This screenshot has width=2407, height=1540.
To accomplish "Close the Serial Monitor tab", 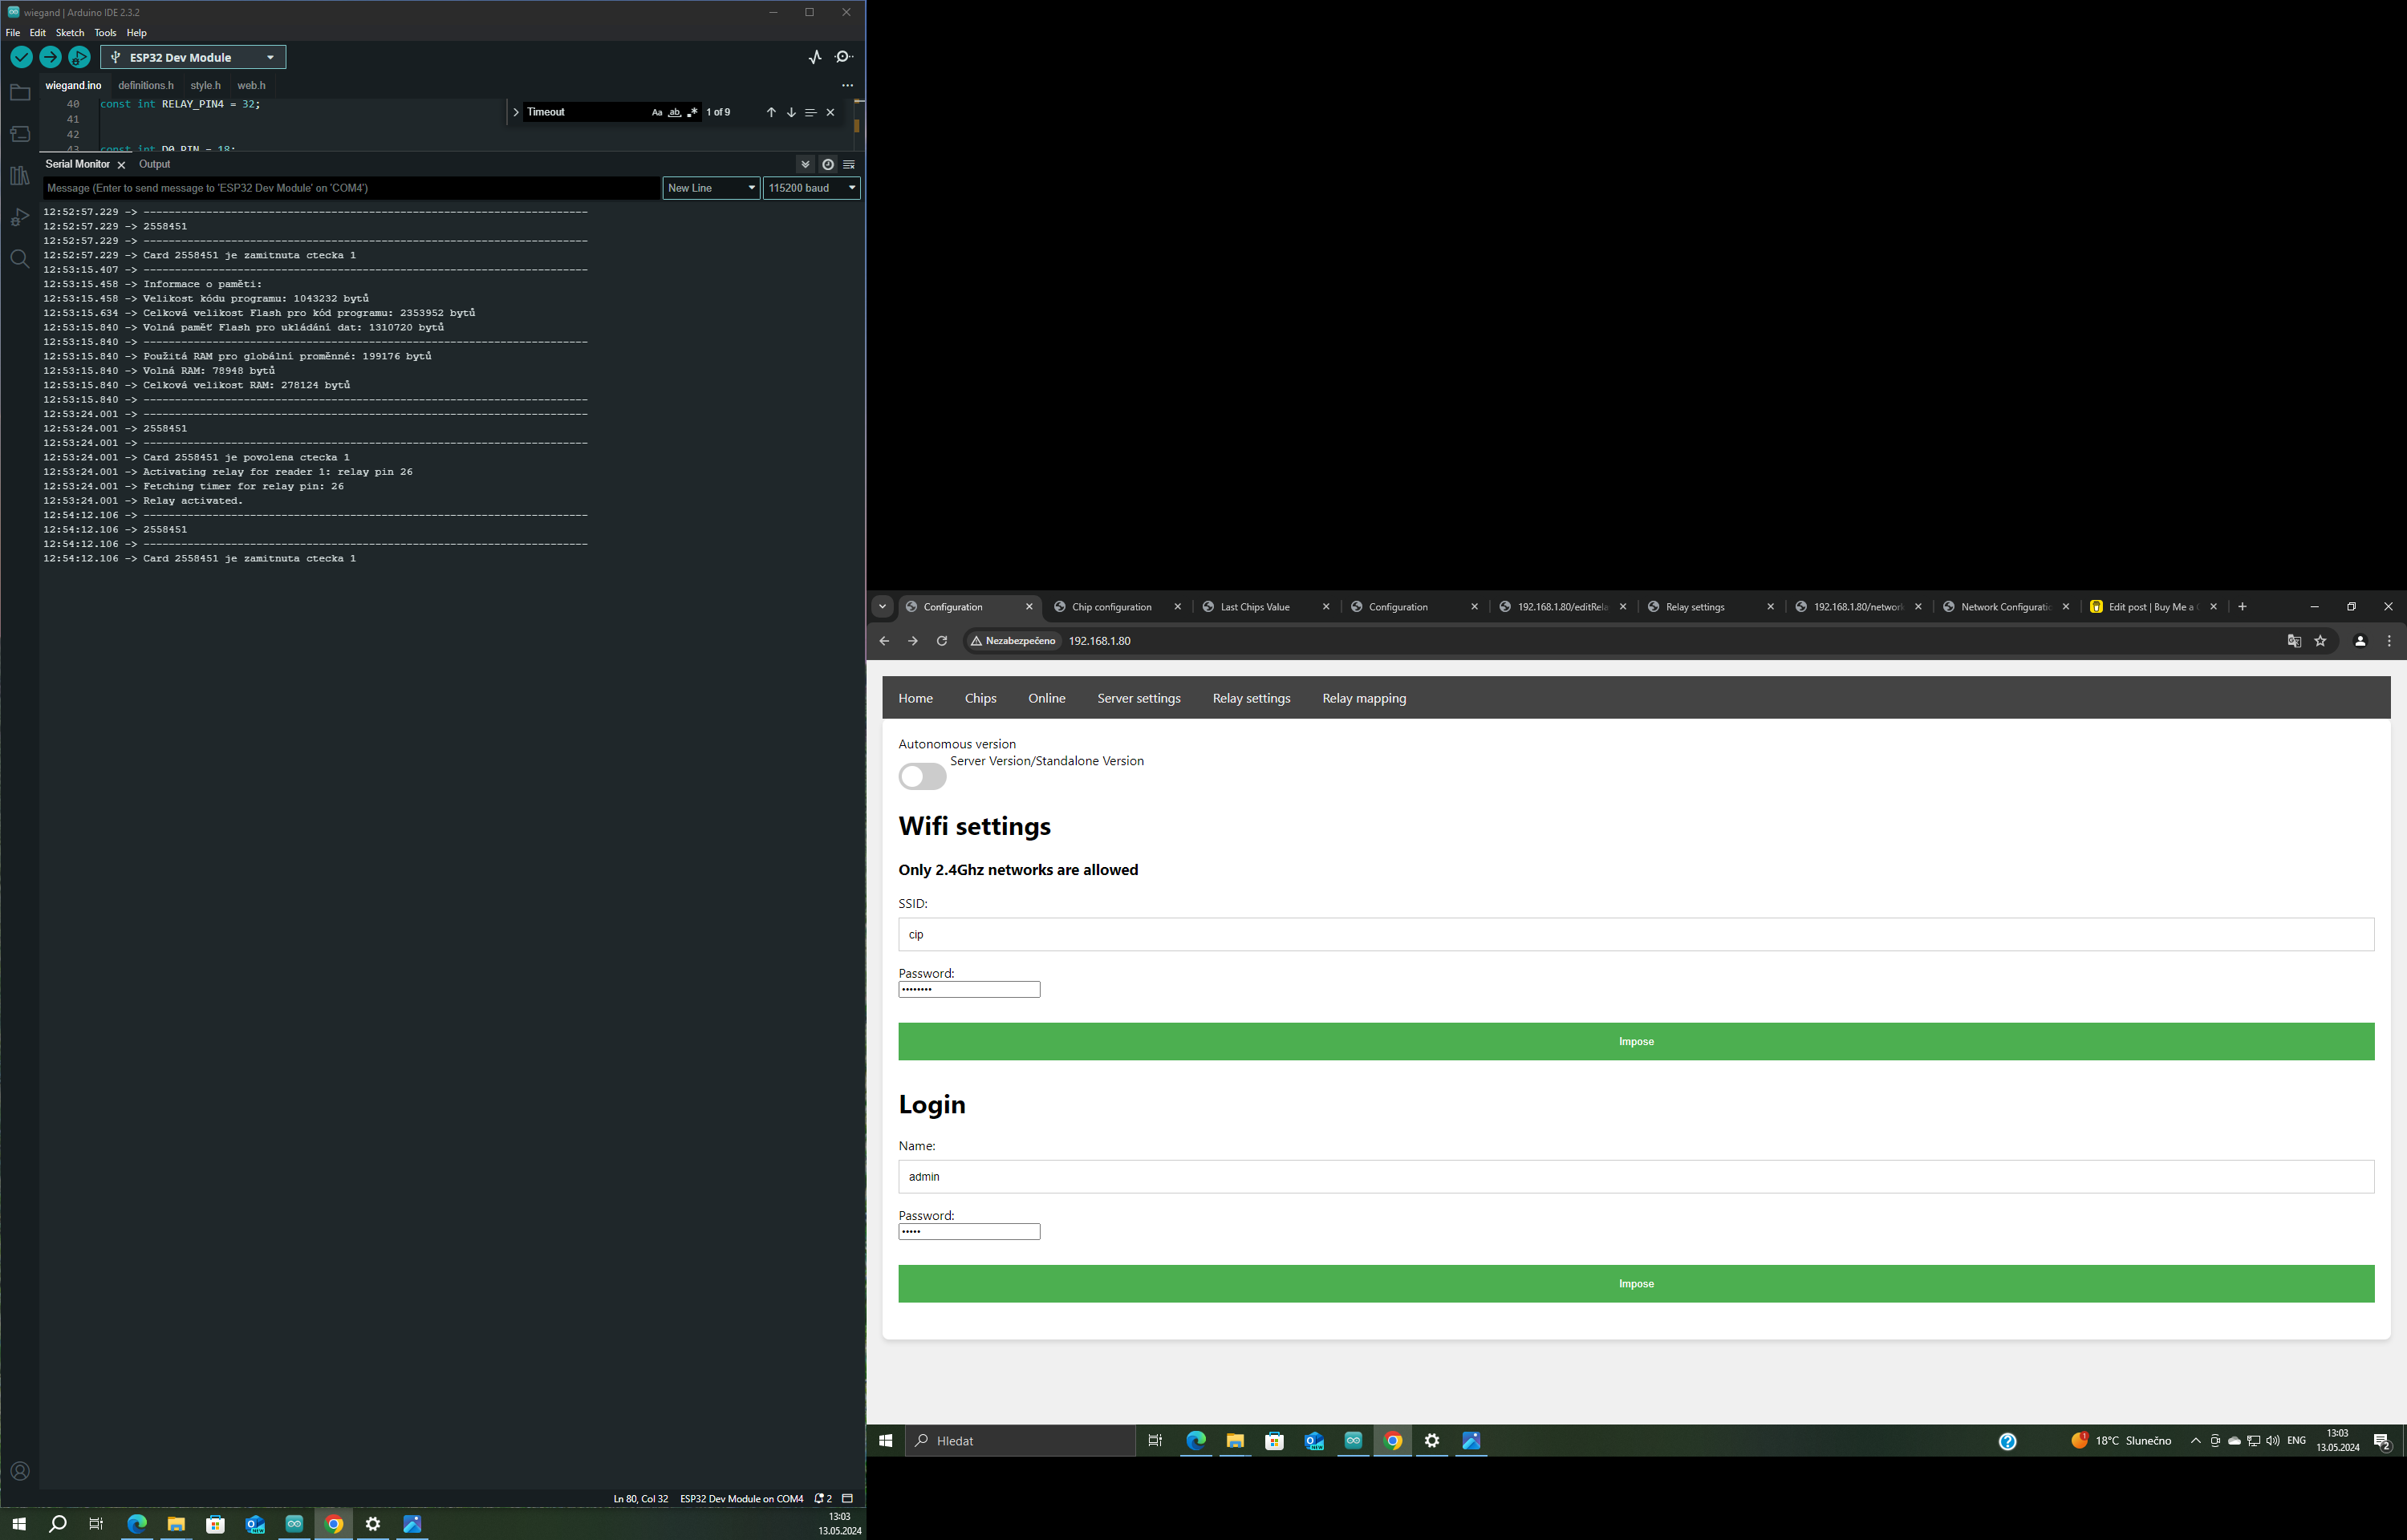I will (122, 165).
